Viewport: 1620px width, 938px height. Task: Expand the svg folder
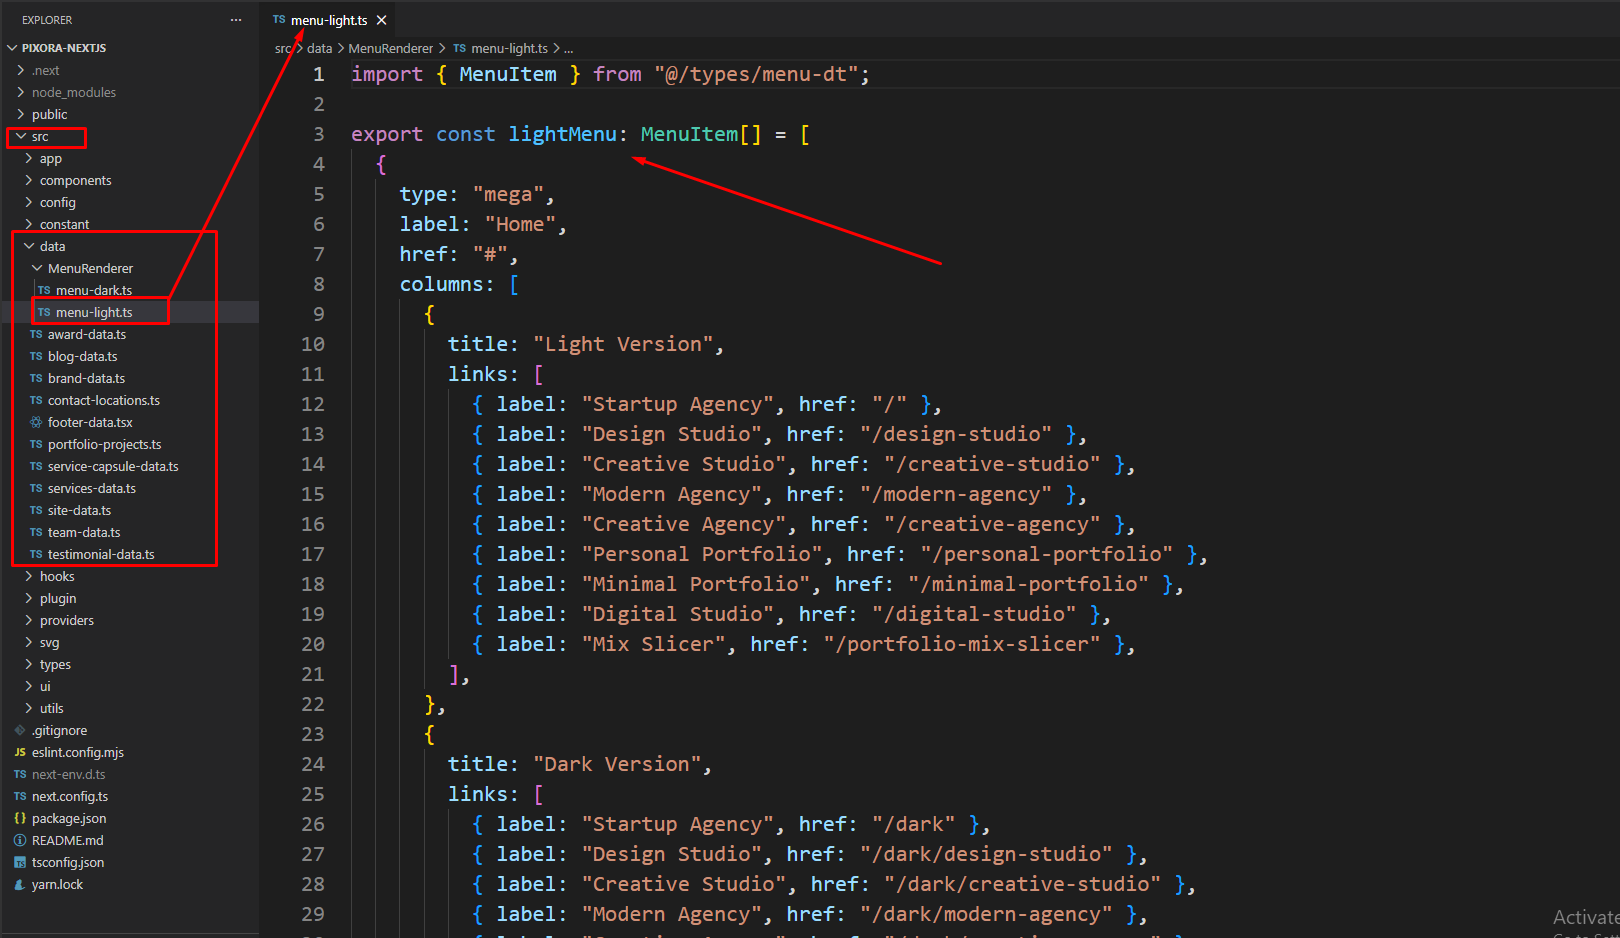point(49,642)
